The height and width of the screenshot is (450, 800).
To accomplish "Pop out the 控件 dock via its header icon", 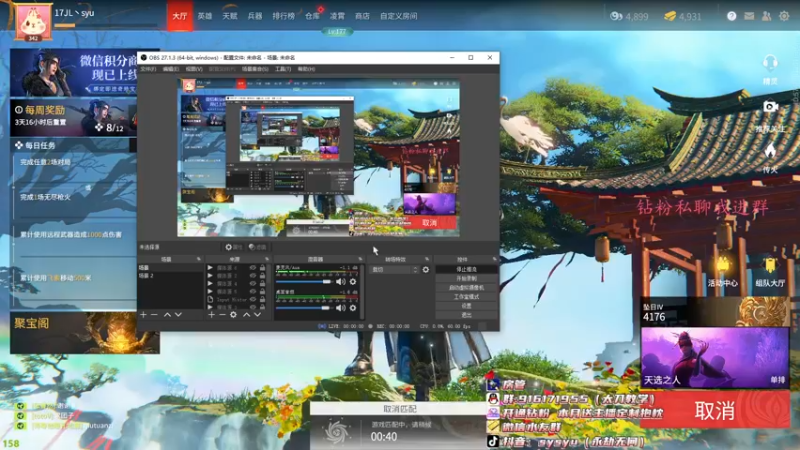I will pos(494,259).
